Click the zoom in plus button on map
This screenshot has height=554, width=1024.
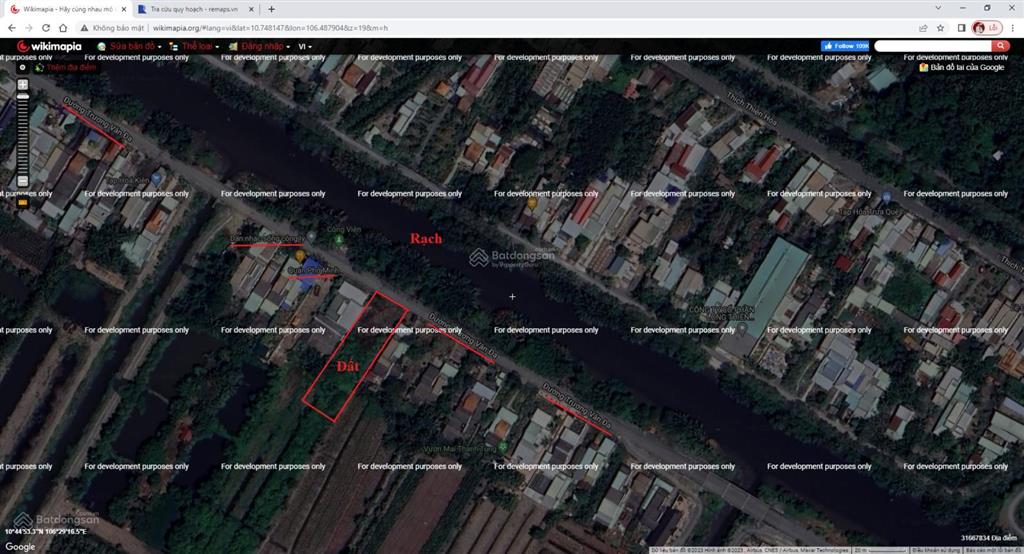click(23, 84)
